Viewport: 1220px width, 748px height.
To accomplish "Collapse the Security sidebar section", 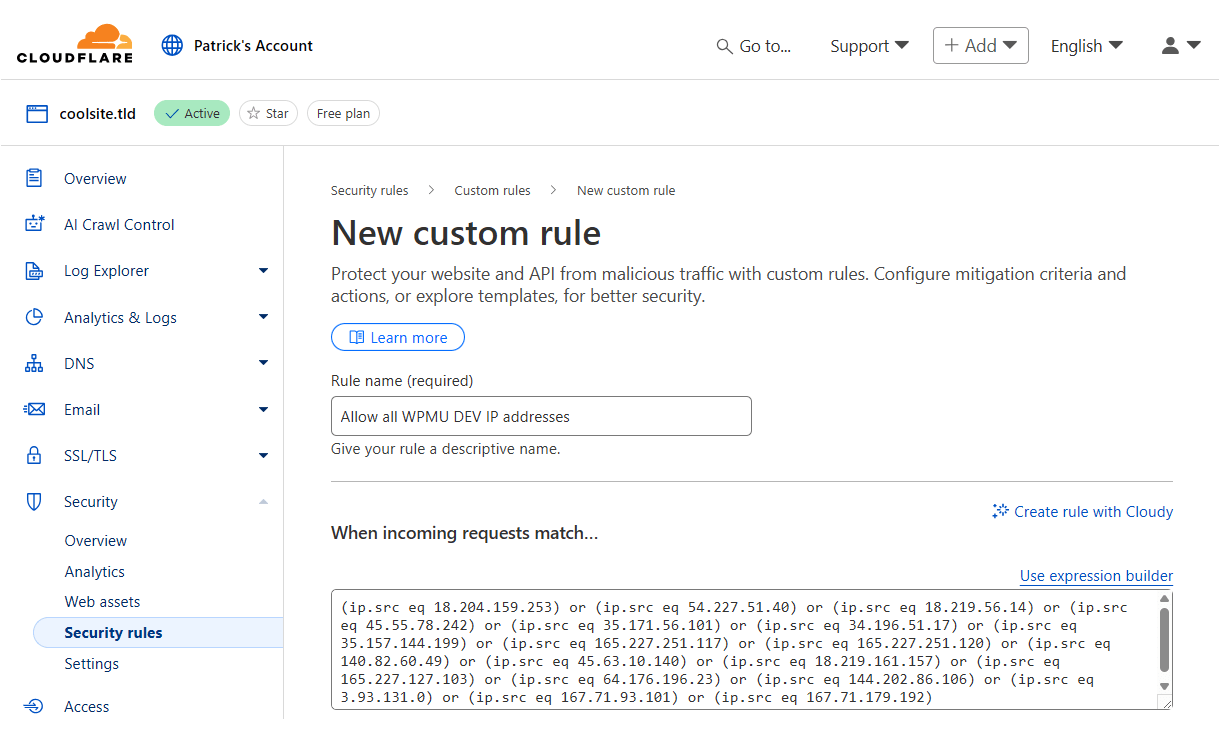I will pyautogui.click(x=263, y=502).
